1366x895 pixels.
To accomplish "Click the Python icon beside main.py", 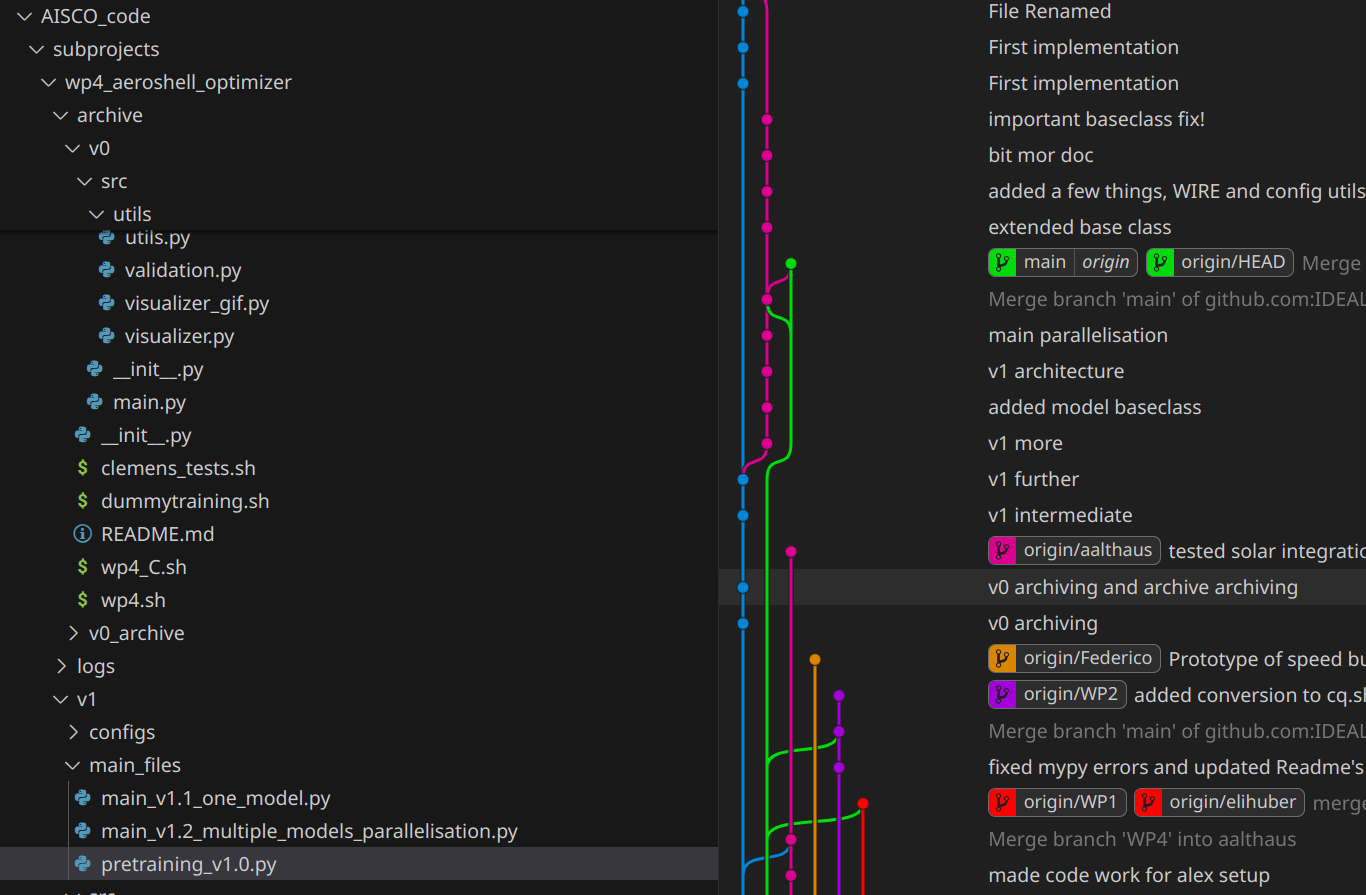I will point(94,402).
